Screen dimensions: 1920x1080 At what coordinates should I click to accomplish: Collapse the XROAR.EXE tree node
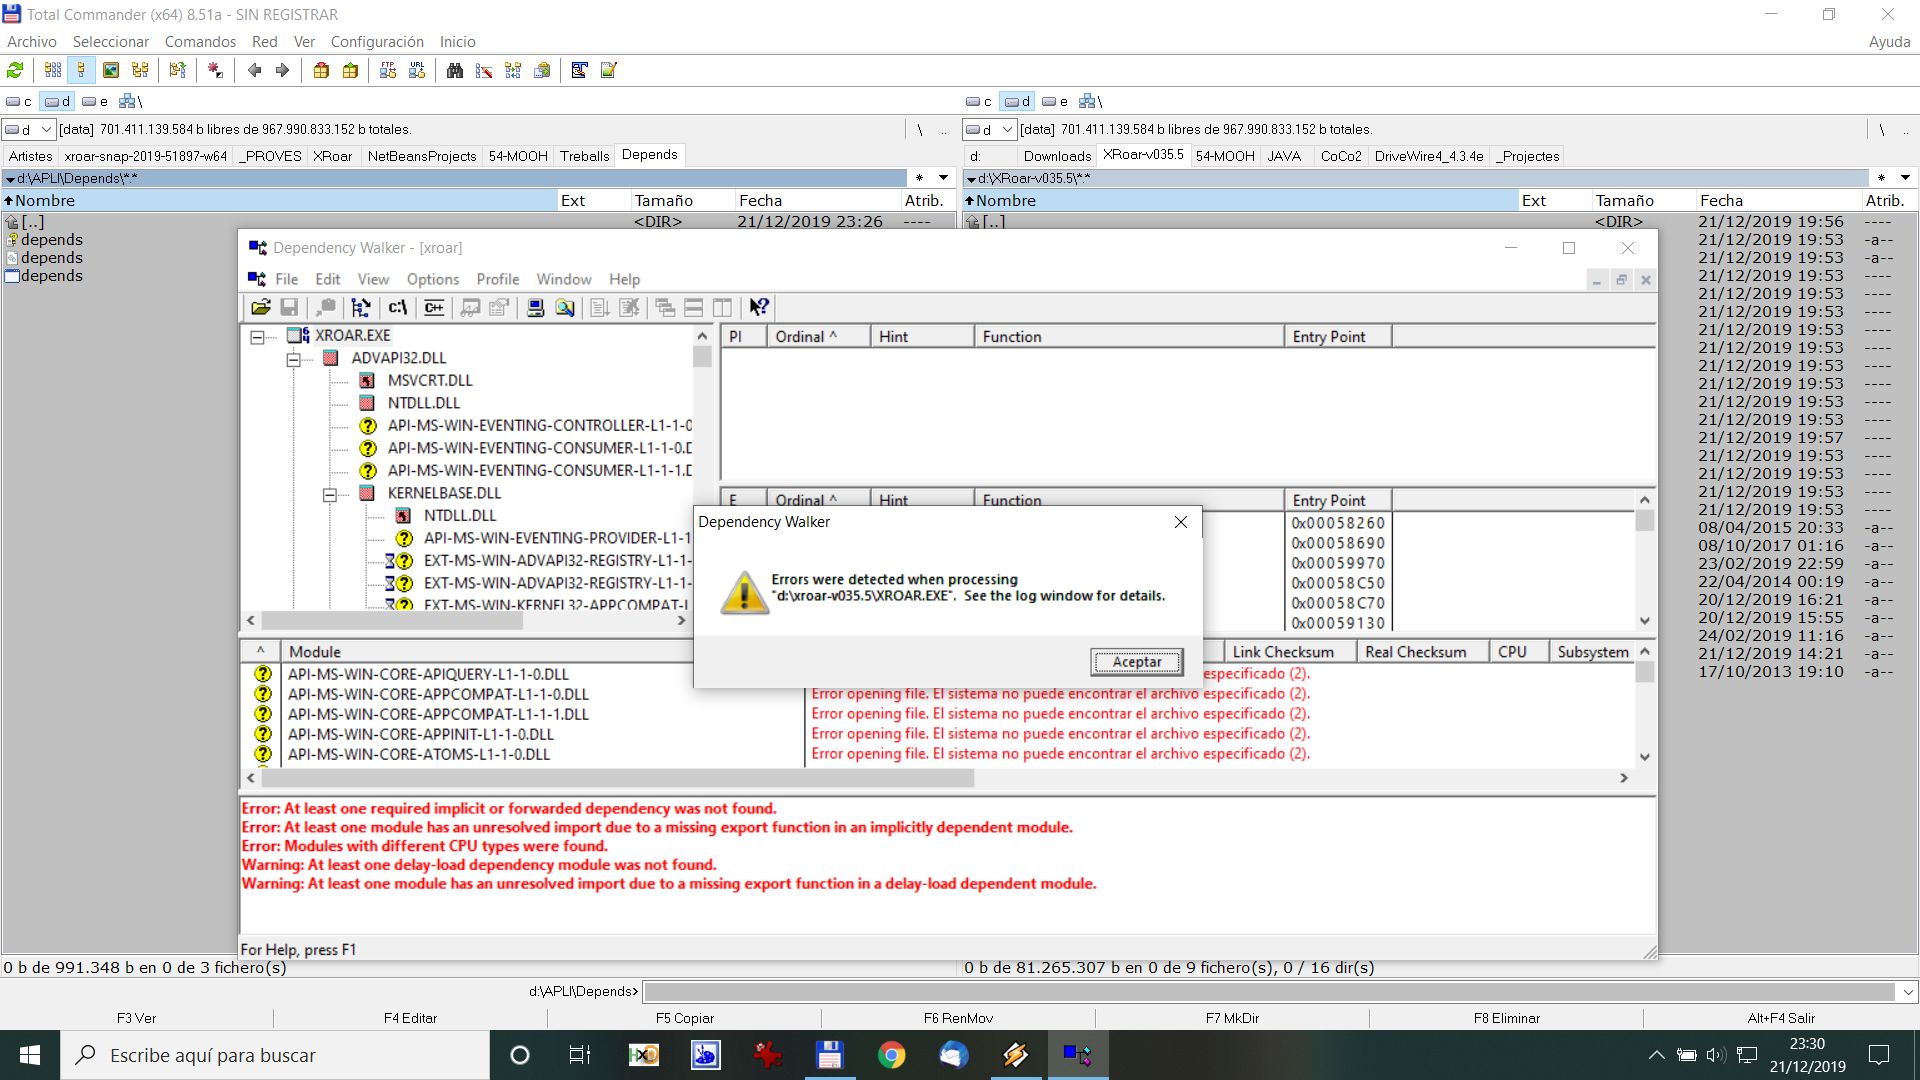[257, 336]
